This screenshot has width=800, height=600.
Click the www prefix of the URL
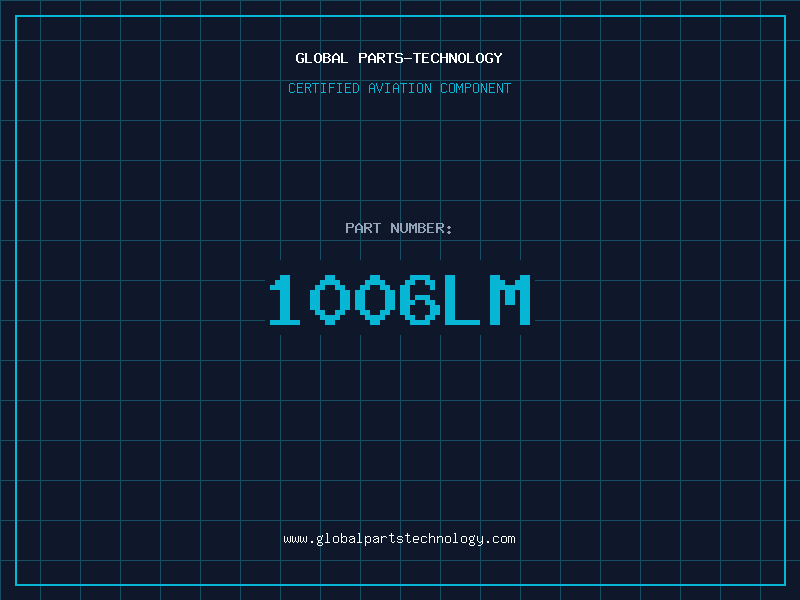[296, 539]
